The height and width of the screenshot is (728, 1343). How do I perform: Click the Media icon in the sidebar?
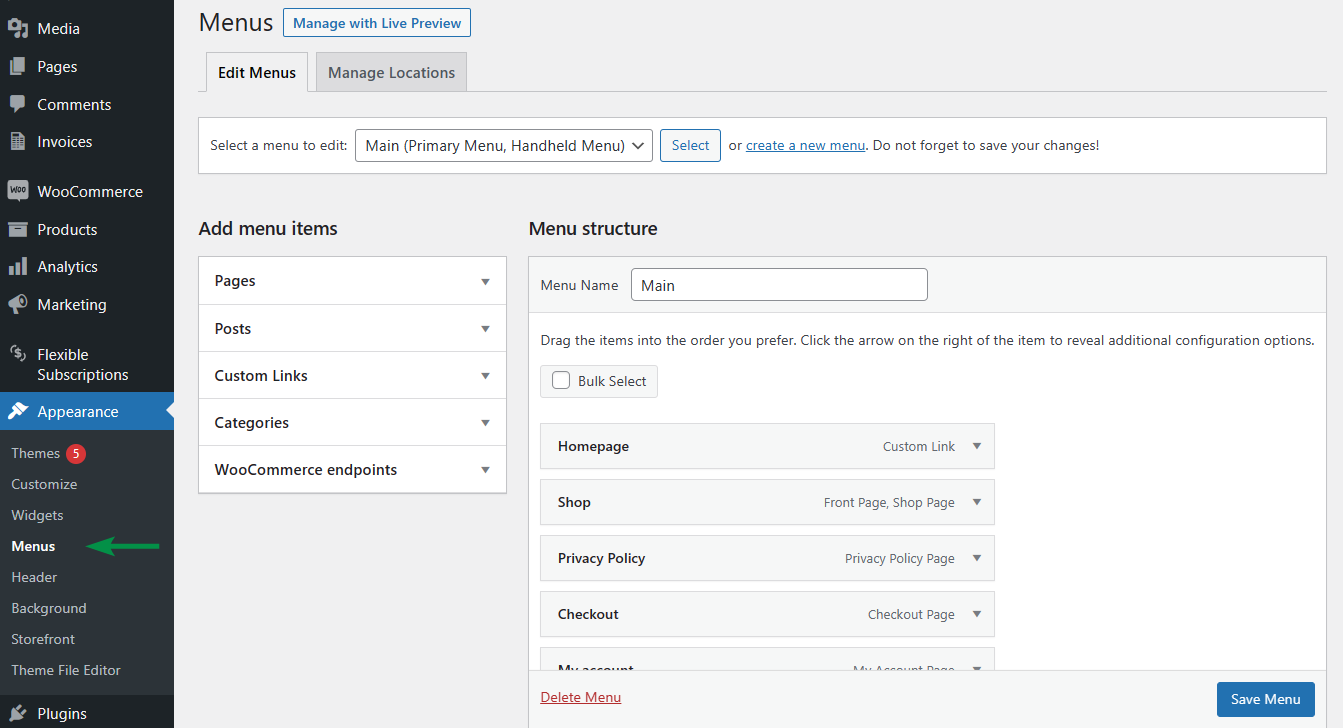pyautogui.click(x=18, y=28)
